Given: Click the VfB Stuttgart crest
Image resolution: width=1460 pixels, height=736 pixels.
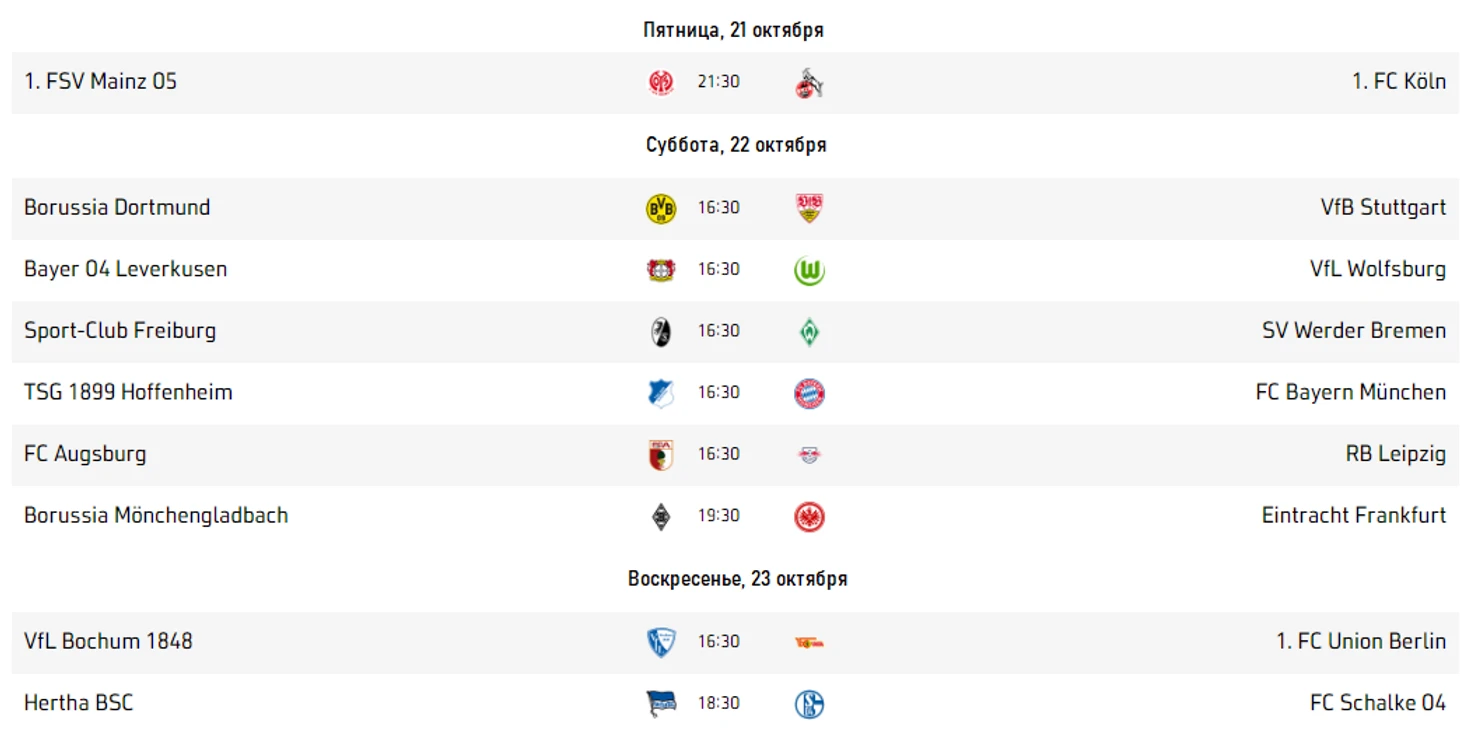Looking at the screenshot, I should 809,208.
